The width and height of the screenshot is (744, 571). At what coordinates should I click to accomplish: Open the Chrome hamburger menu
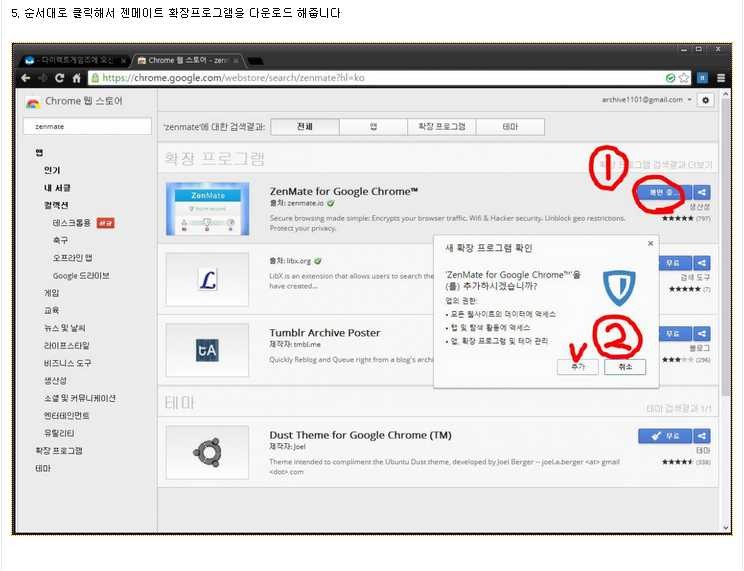pyautogui.click(x=721, y=78)
